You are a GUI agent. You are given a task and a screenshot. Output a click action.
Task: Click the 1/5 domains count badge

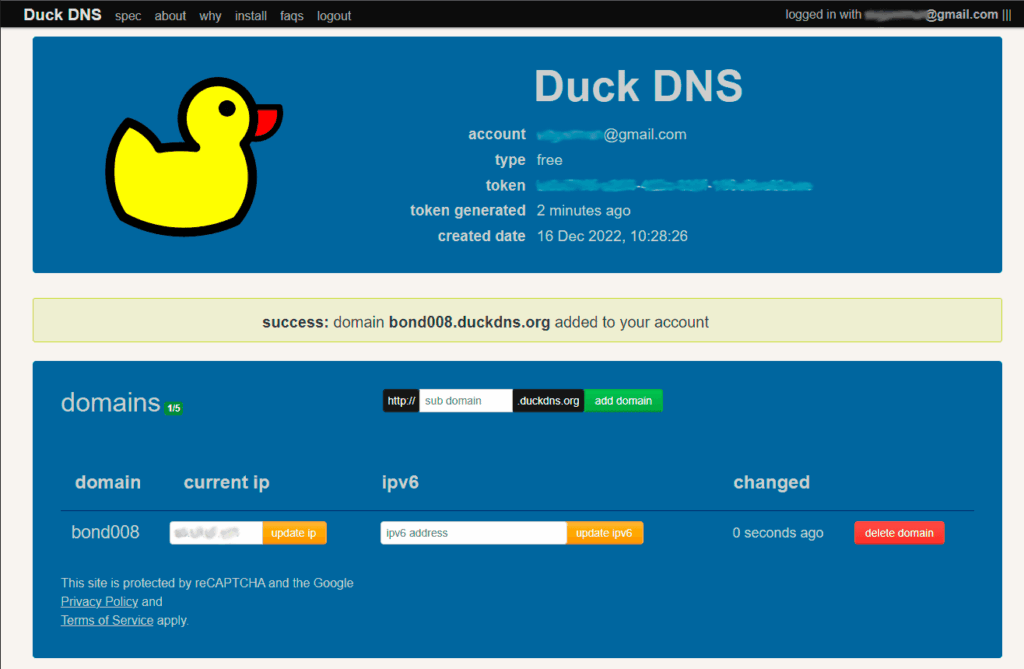pos(174,408)
